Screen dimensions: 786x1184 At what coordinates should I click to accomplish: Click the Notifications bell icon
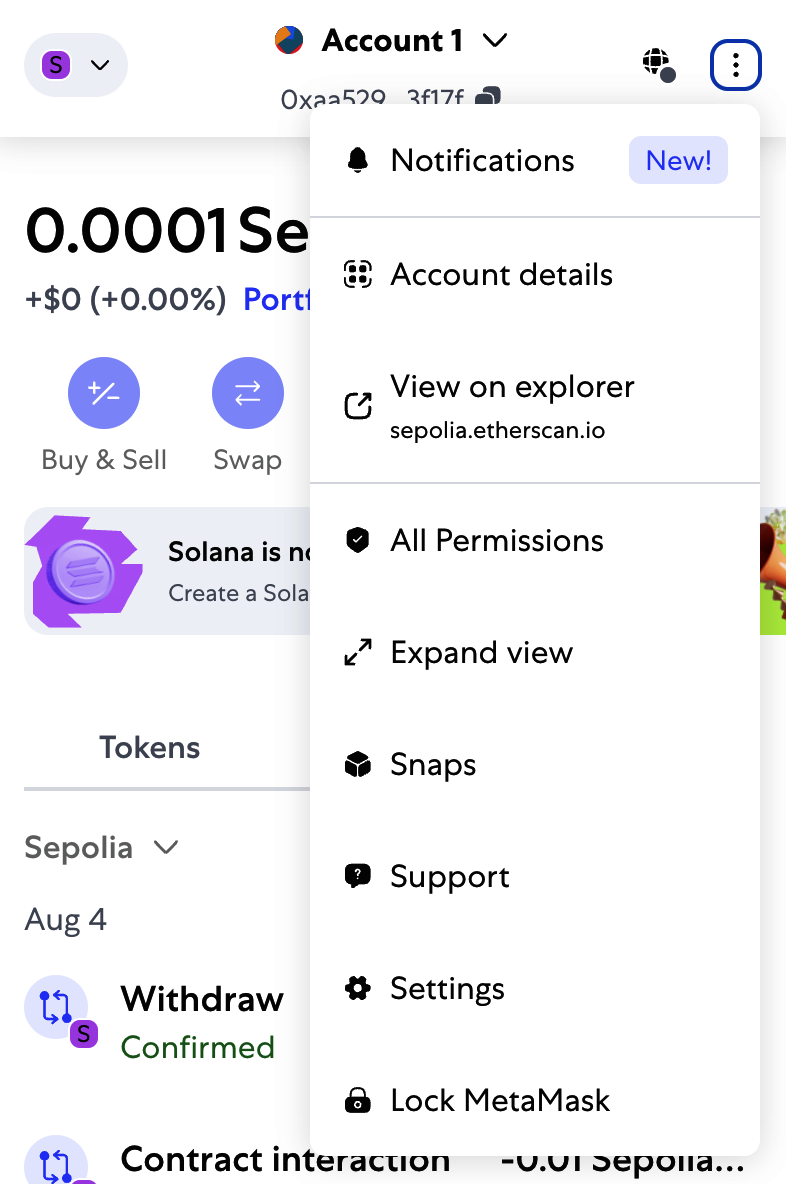click(356, 160)
